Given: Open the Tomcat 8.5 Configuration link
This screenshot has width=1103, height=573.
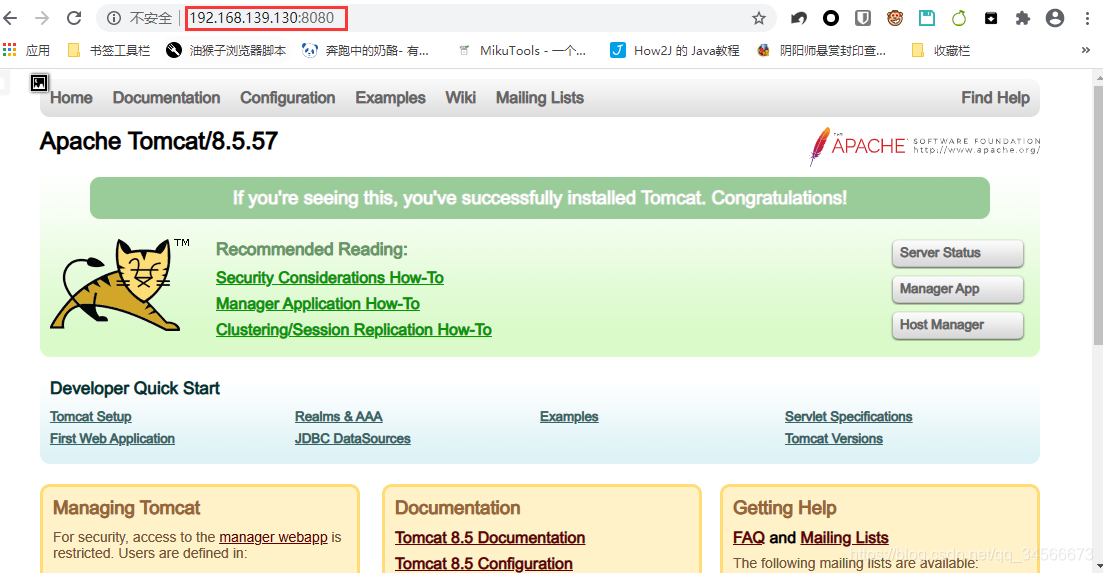Looking at the screenshot, I should [484, 564].
